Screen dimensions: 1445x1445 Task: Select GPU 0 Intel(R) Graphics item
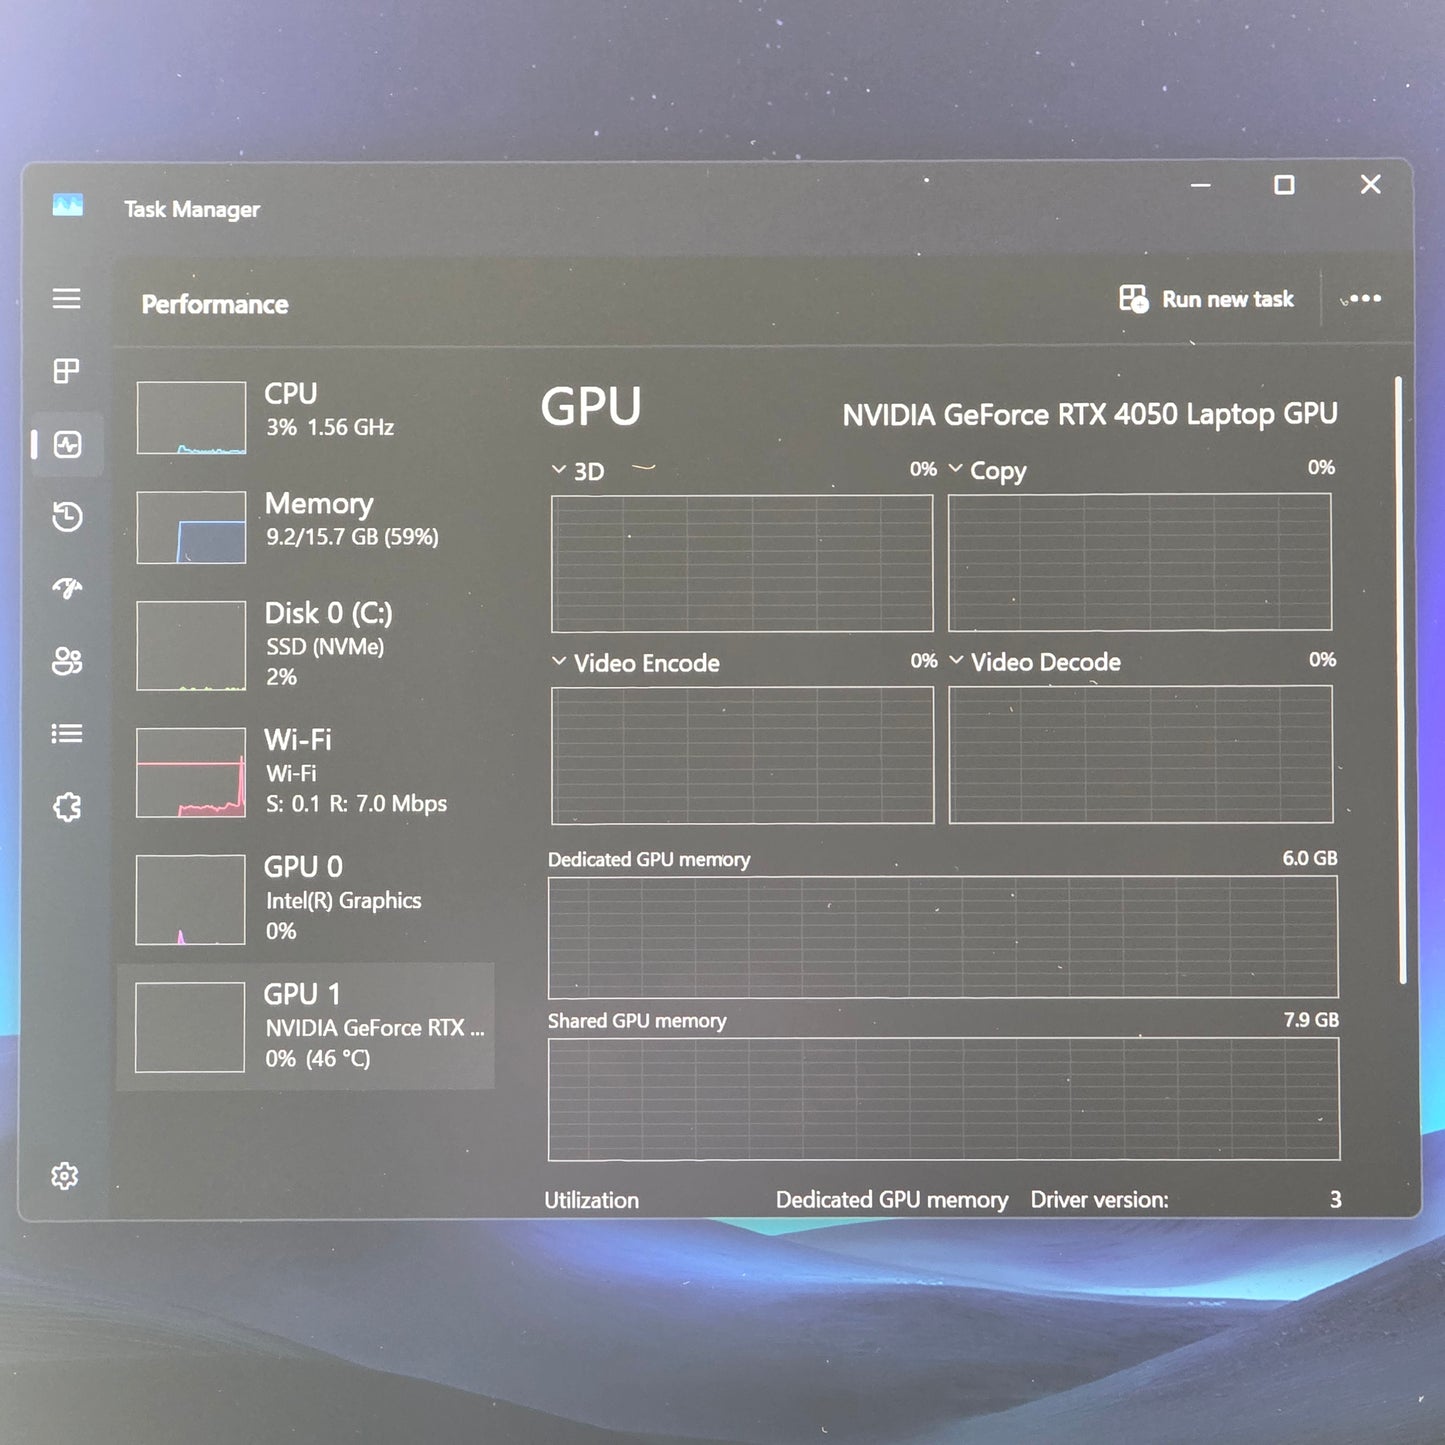pos(306,899)
